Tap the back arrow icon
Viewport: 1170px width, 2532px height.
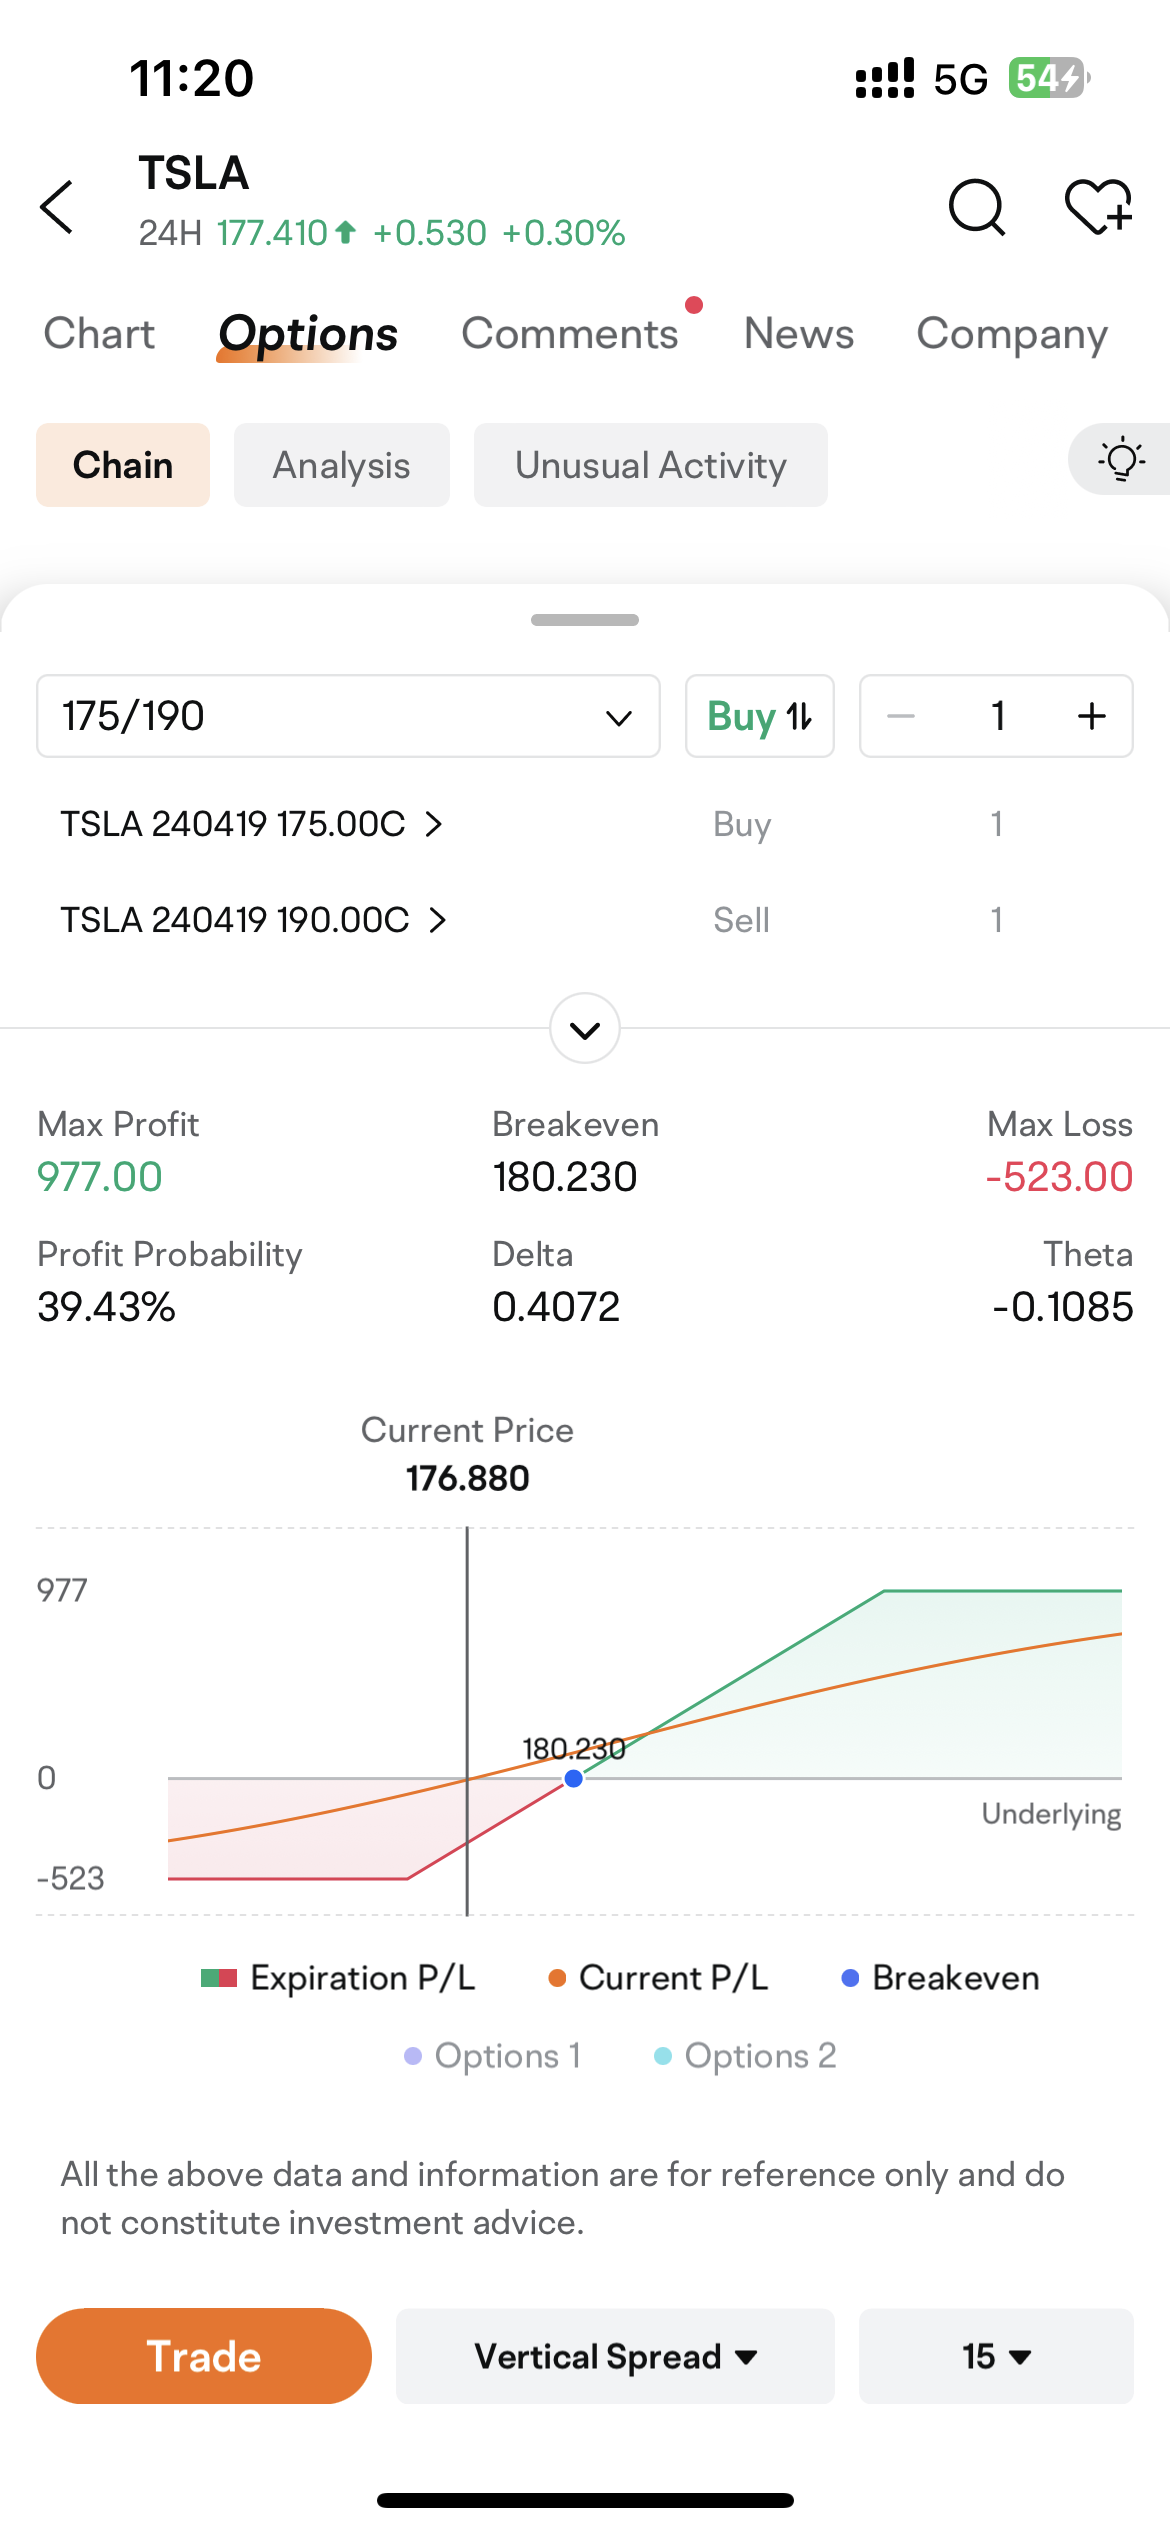(57, 207)
